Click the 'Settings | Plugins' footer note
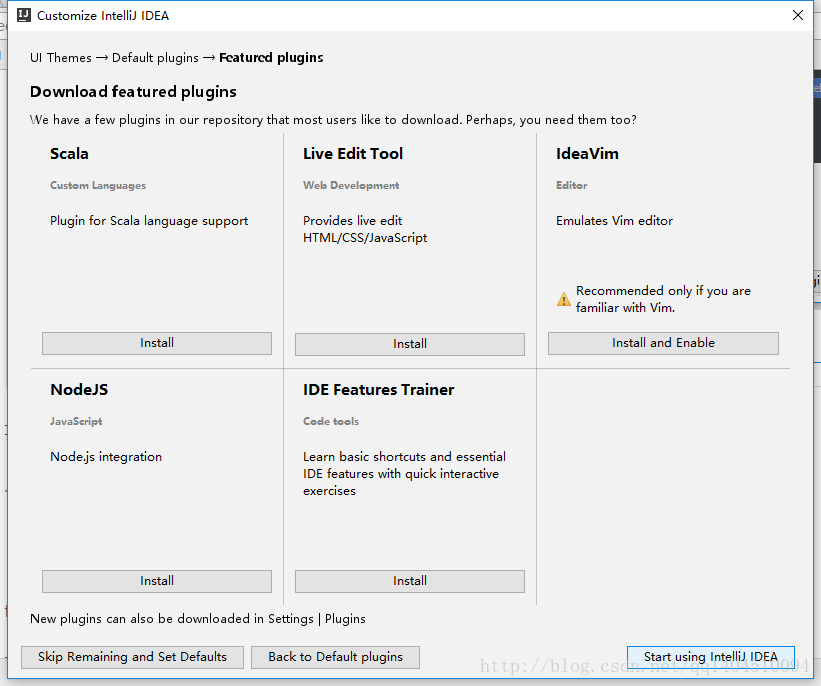Screen dimensions: 821x686 point(197,619)
